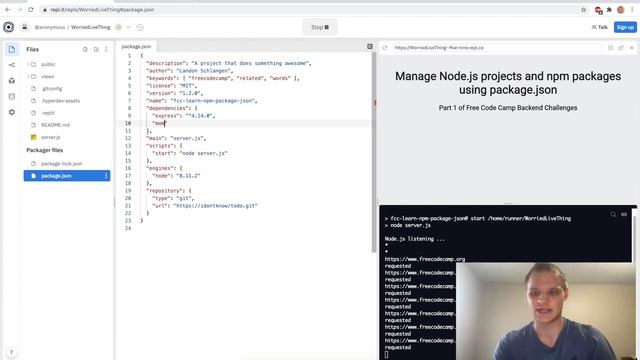The height and width of the screenshot is (360, 640).
Task: Open the browser profile avatar
Action: [x=620, y=10]
